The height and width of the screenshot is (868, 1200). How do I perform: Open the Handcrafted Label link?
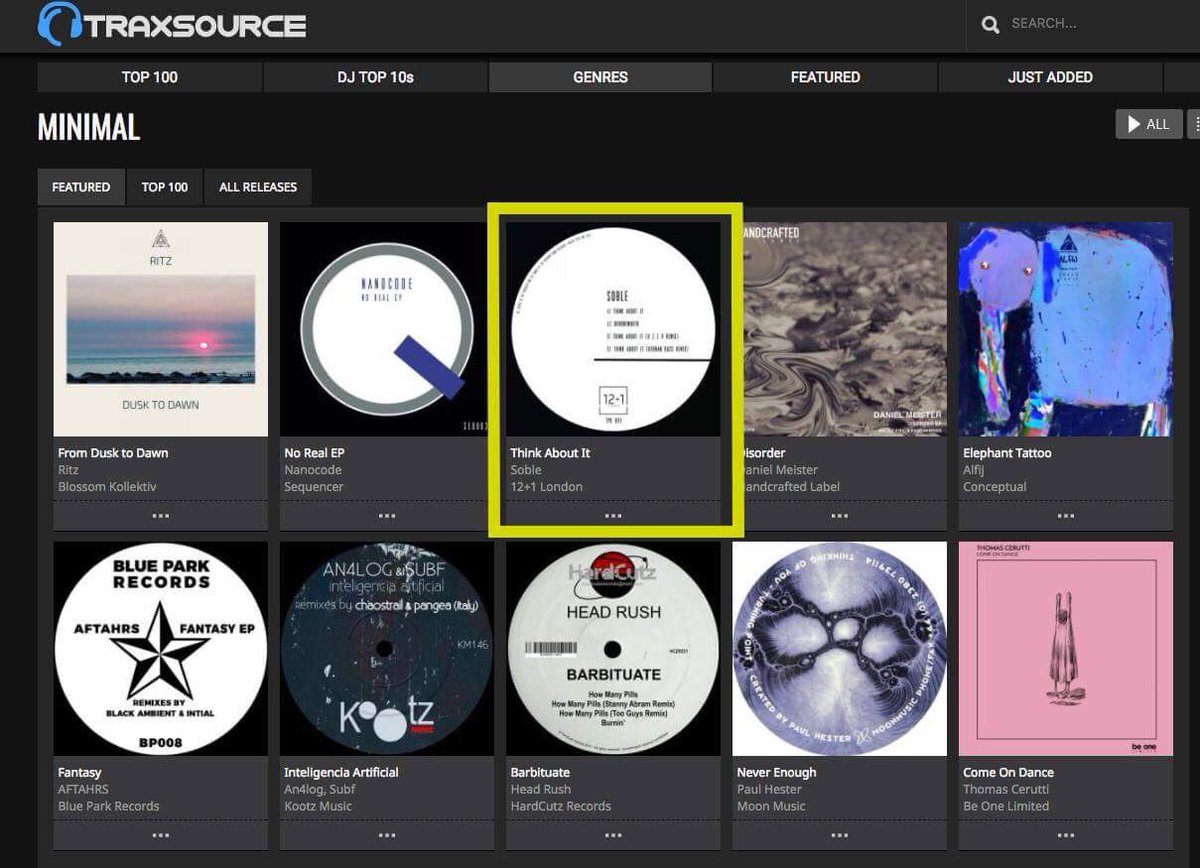[x=792, y=487]
